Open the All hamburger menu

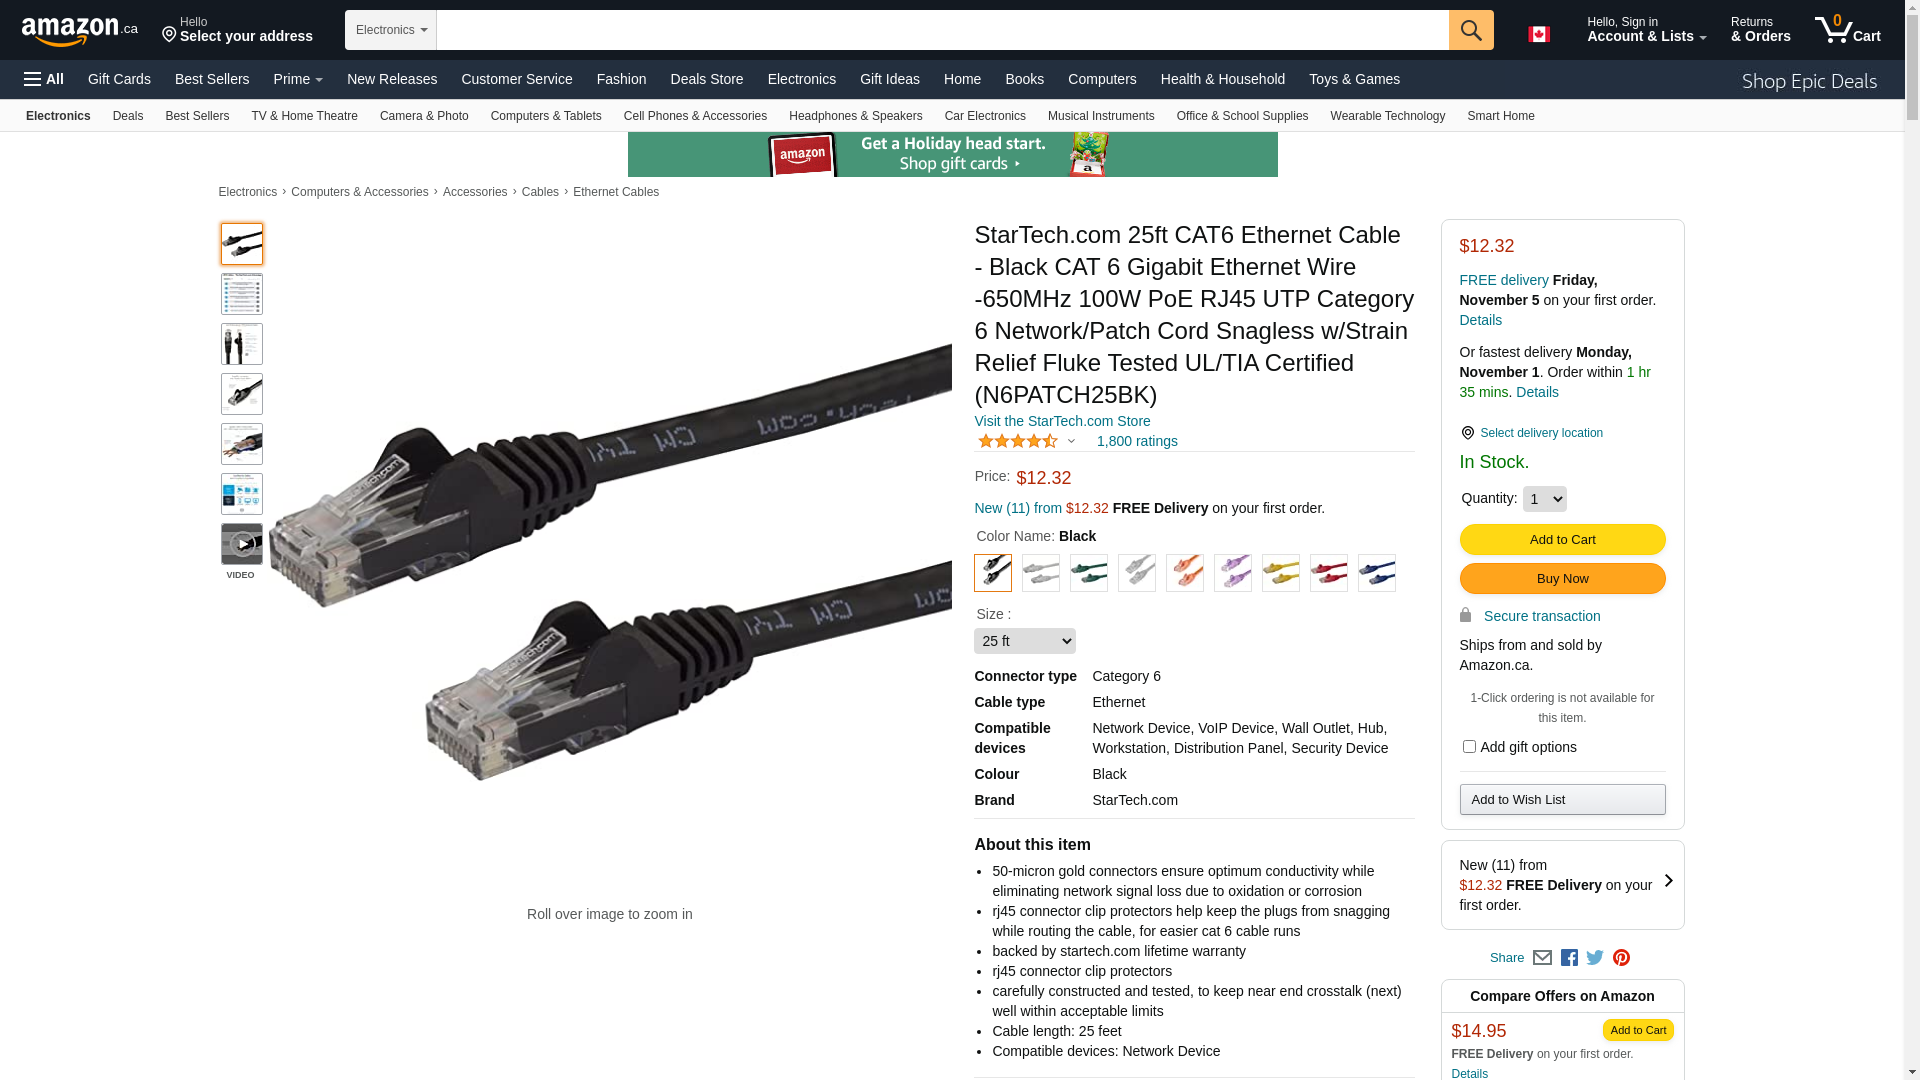pos(44,79)
